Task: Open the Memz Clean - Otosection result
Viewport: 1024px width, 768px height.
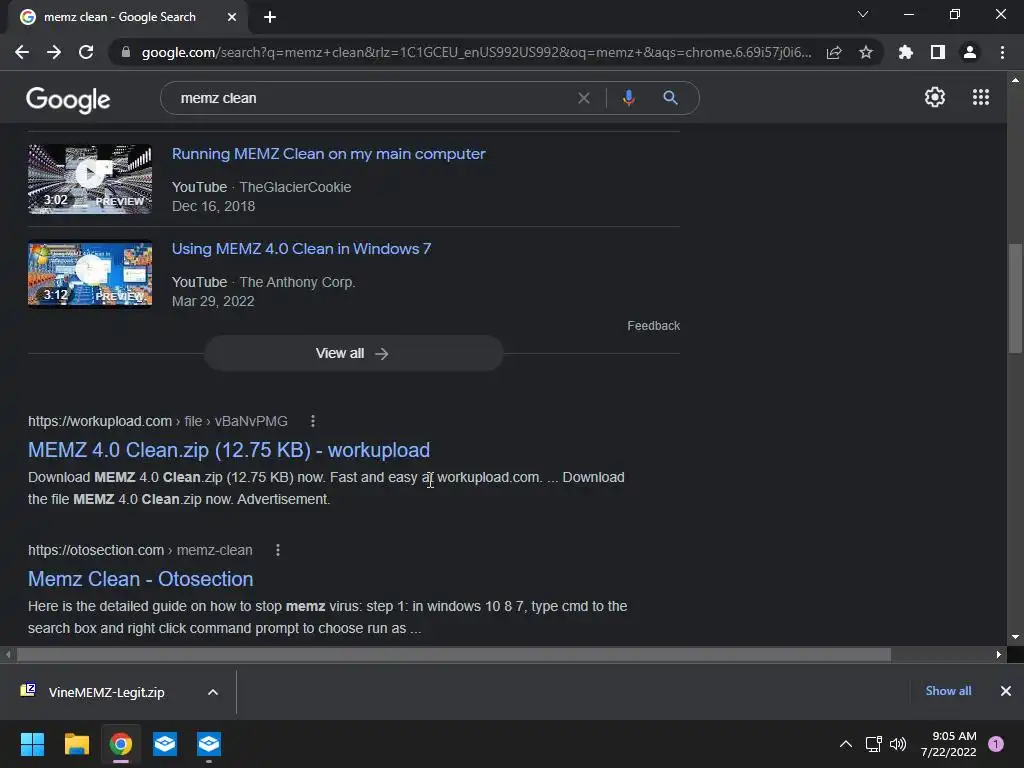Action: 140,579
